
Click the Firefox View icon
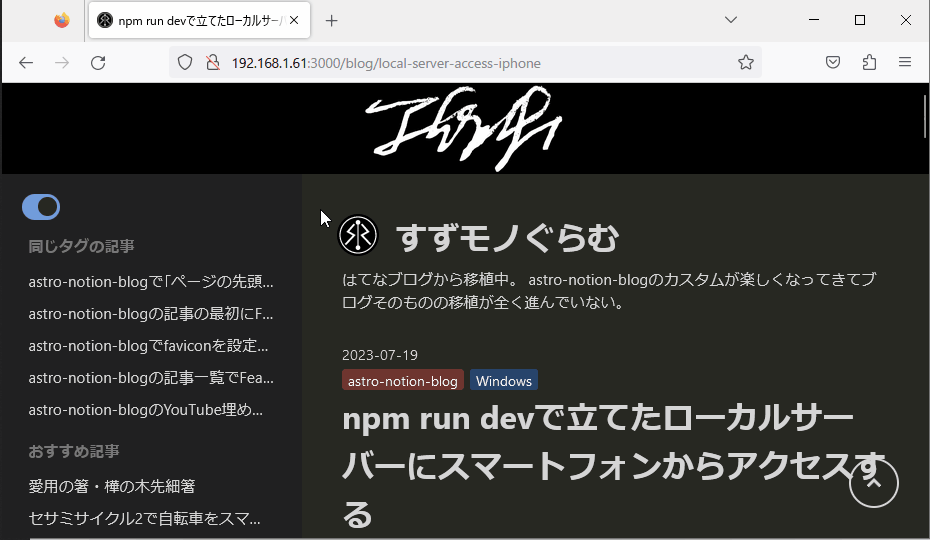[62, 20]
